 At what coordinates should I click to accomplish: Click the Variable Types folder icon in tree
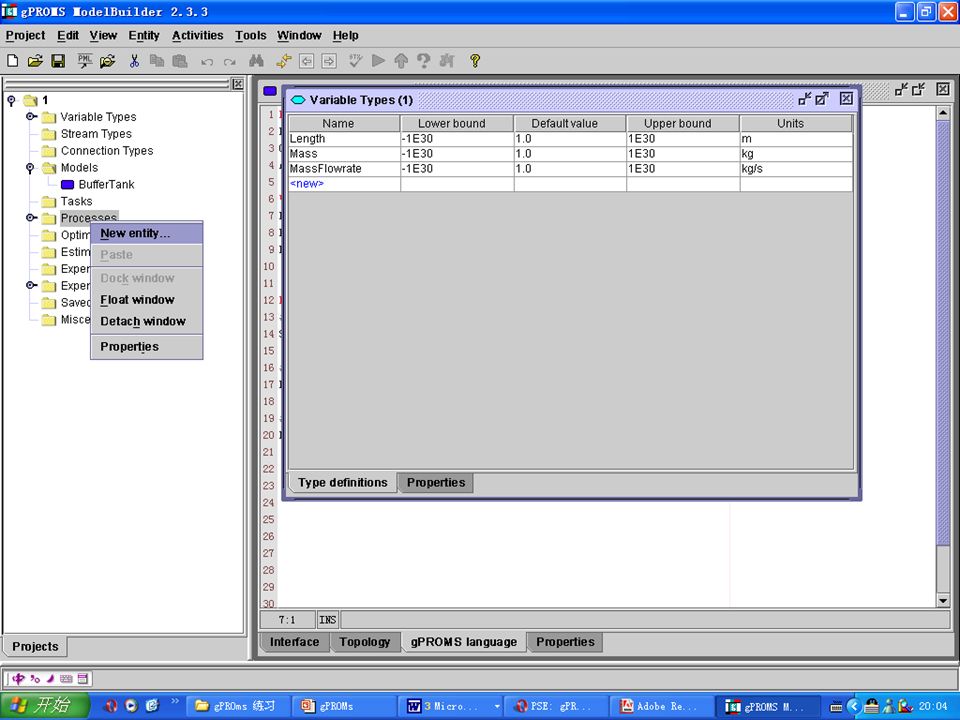click(49, 117)
